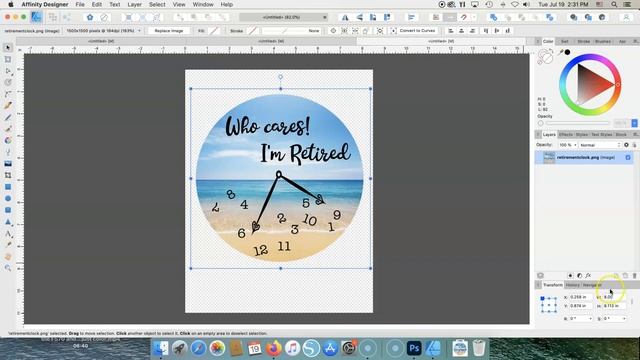Select the Ellipse shape tool

pyautogui.click(x=8, y=198)
